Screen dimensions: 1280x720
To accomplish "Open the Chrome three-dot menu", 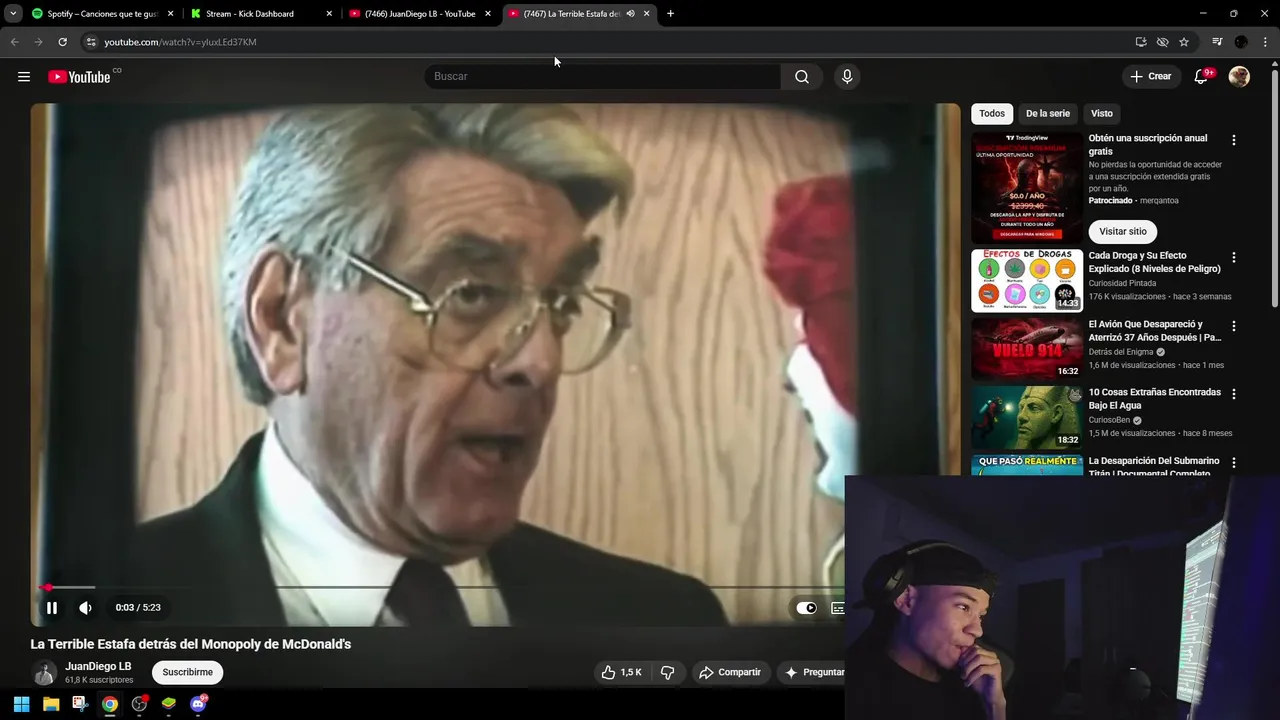I will (x=1266, y=42).
